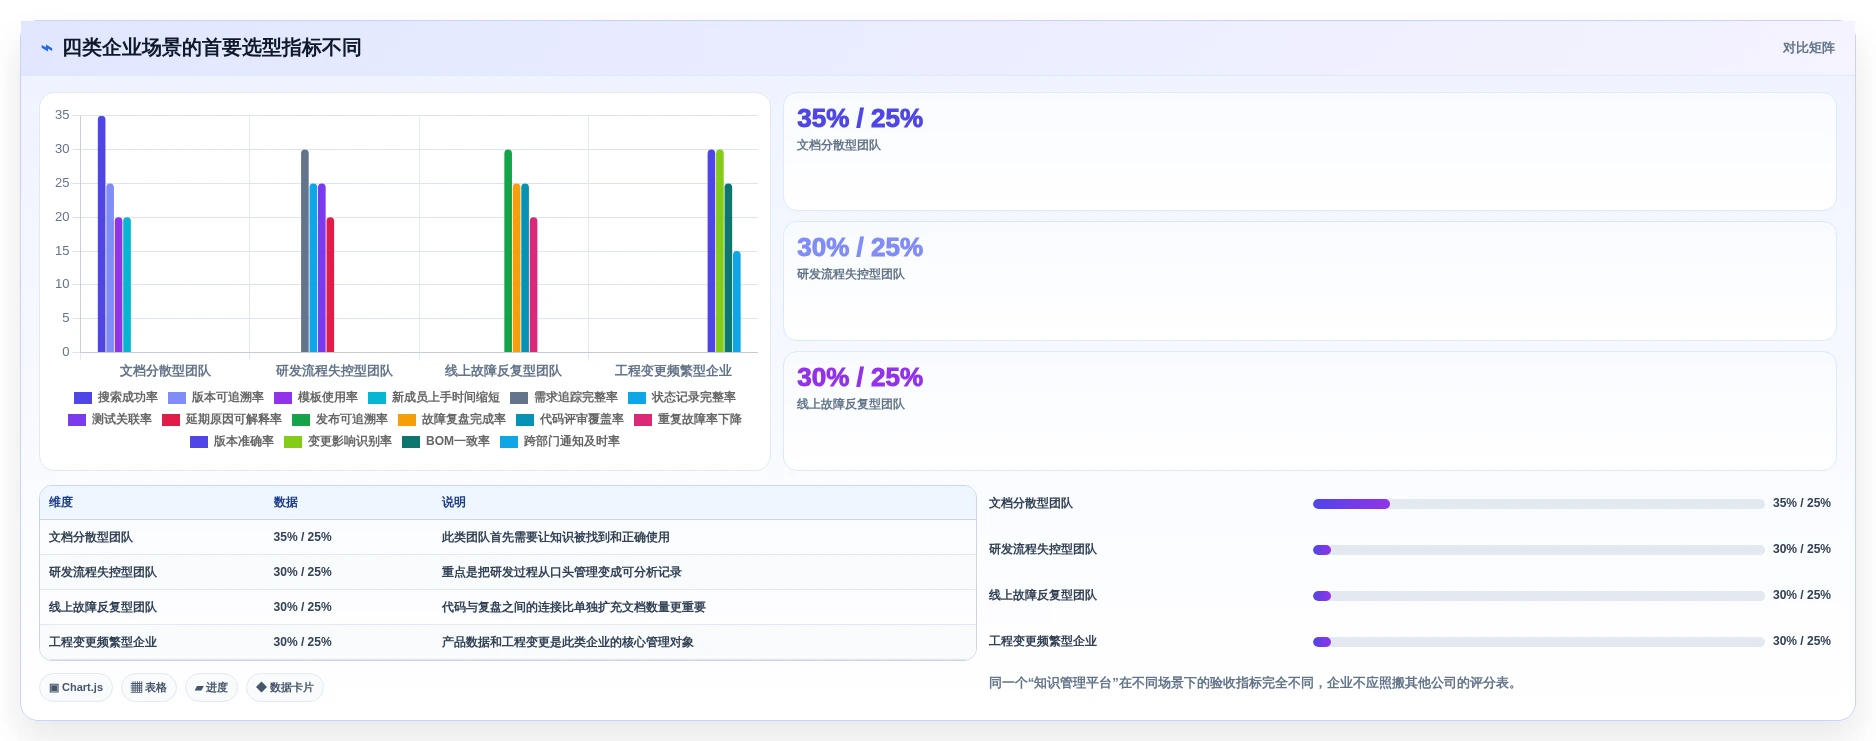Screen dimensions: 1876x741
Task: Click the 线上故障反复型团队 progress bar
Action: point(1538,596)
